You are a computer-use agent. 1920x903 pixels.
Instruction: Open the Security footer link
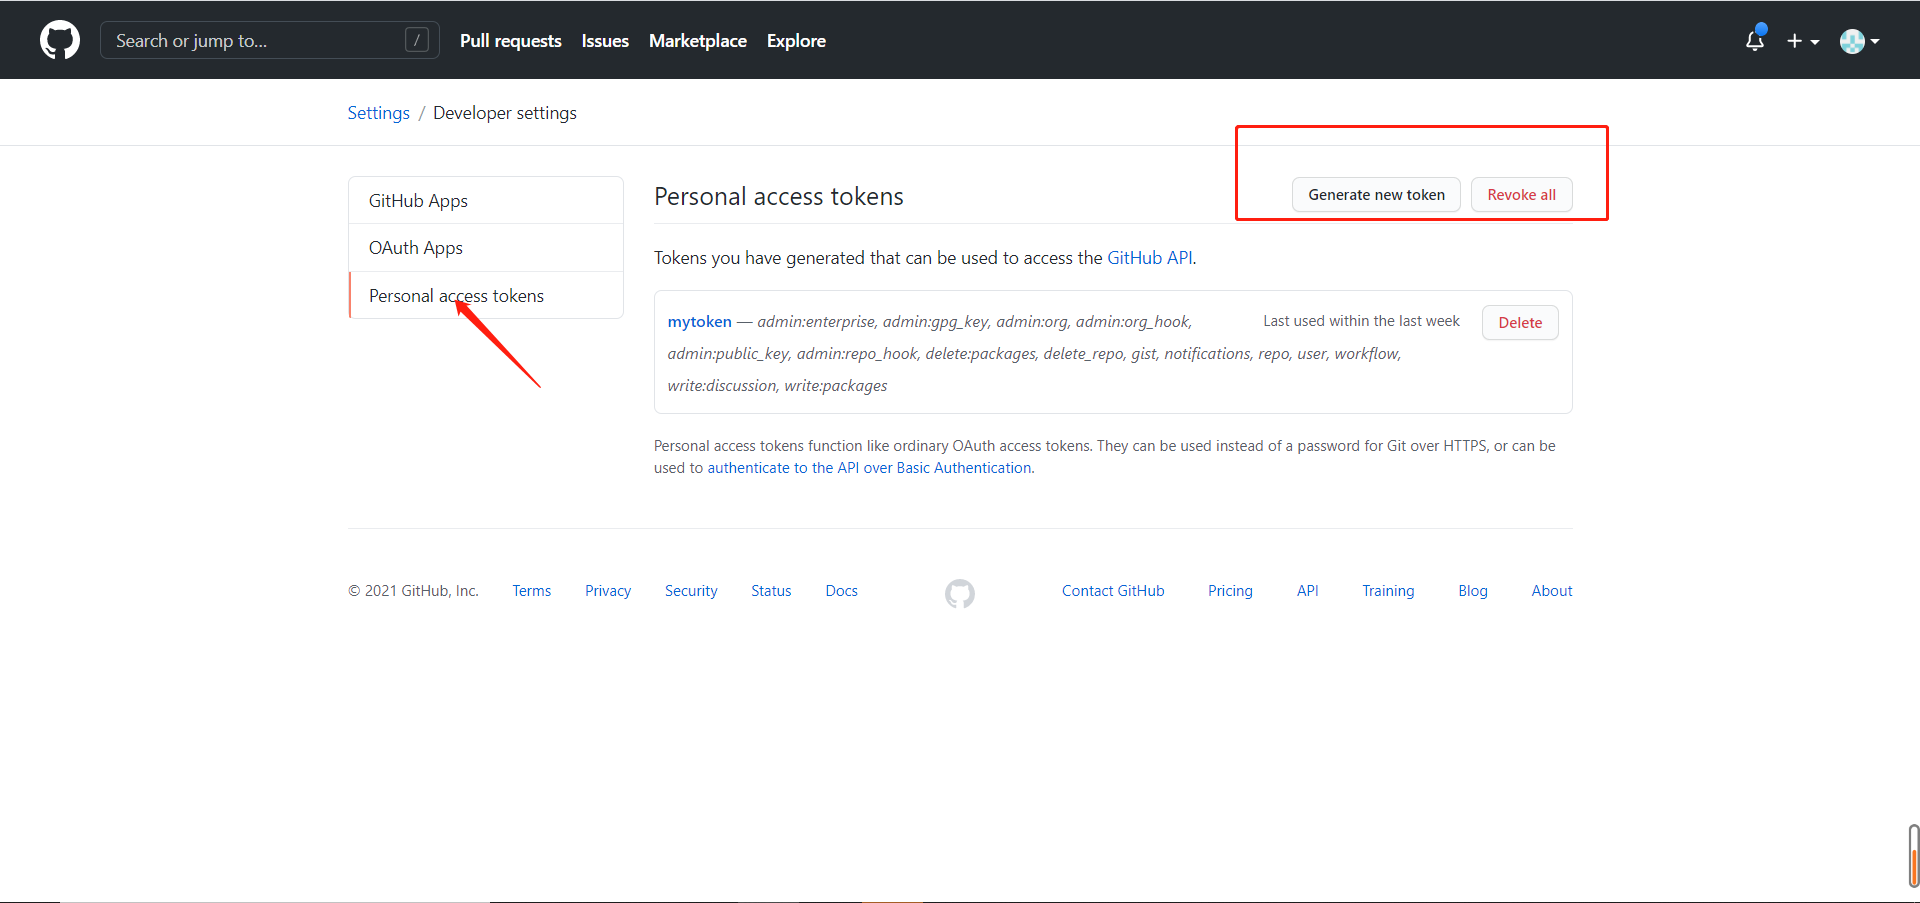[x=691, y=591]
